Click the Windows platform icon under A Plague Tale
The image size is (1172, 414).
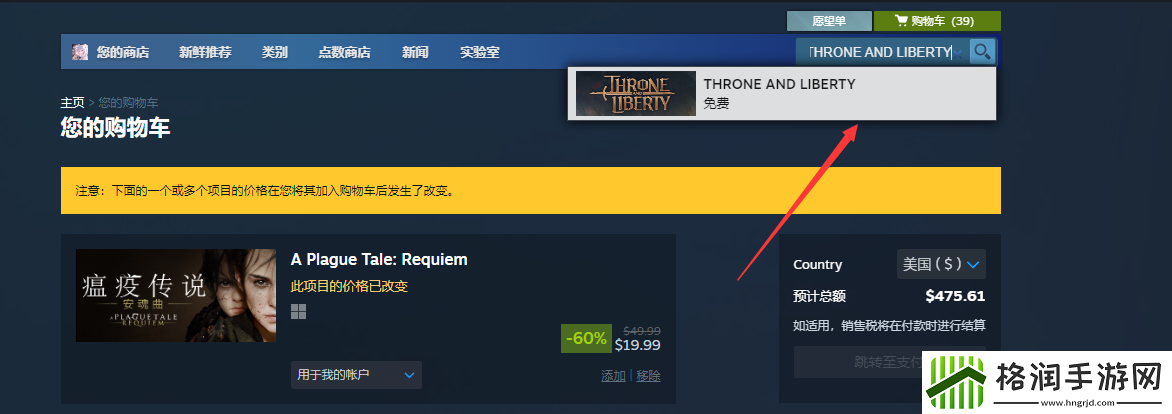point(298,311)
